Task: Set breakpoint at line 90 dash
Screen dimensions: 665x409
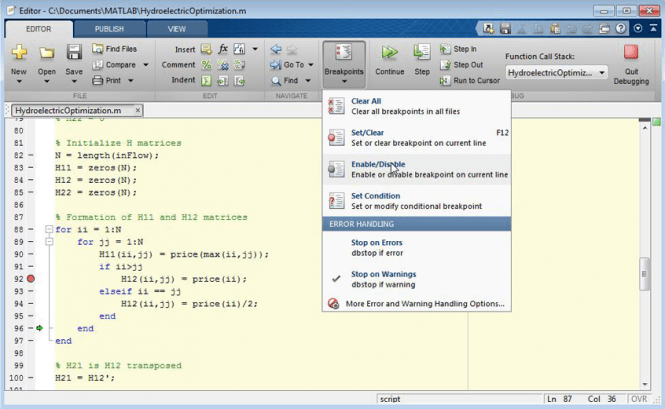Action: pyautogui.click(x=31, y=254)
